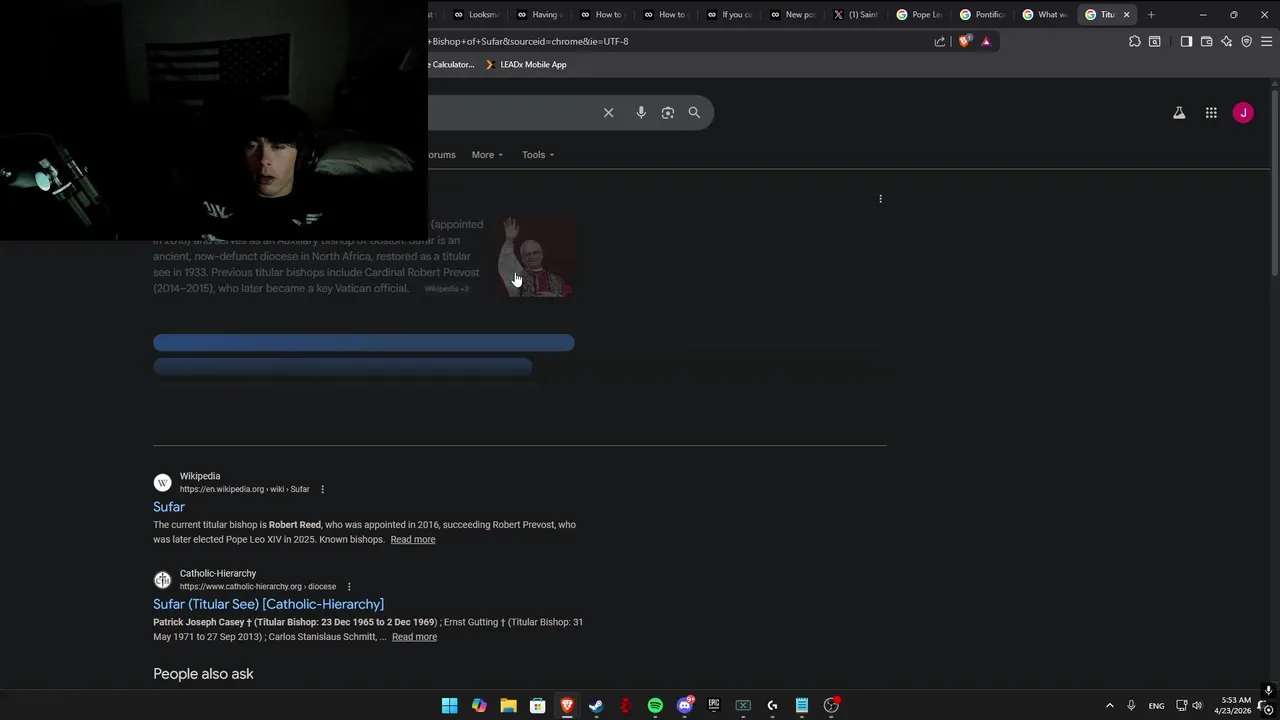
Task: Open File Explorer from the taskbar
Action: click(x=508, y=706)
